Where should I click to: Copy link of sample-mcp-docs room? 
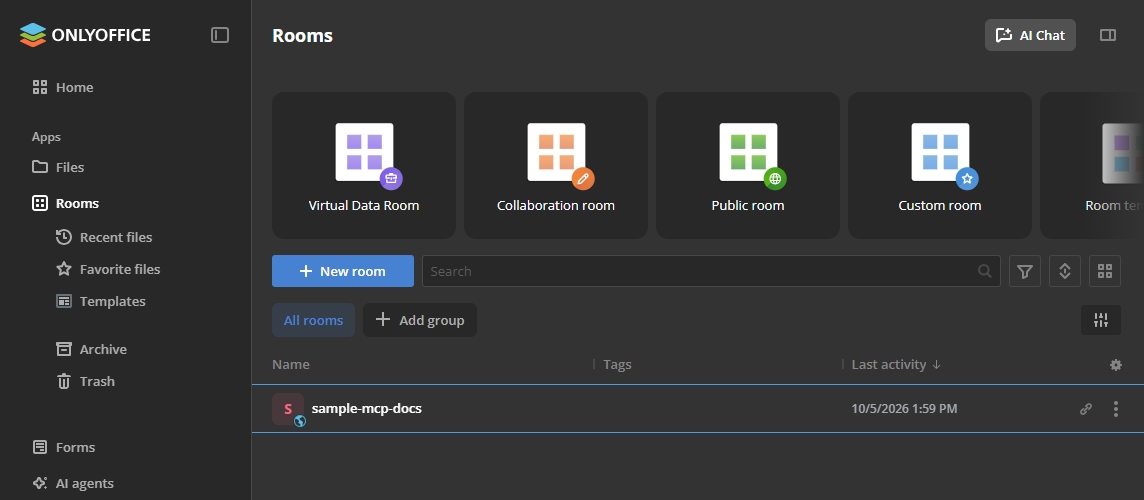pyautogui.click(x=1086, y=409)
